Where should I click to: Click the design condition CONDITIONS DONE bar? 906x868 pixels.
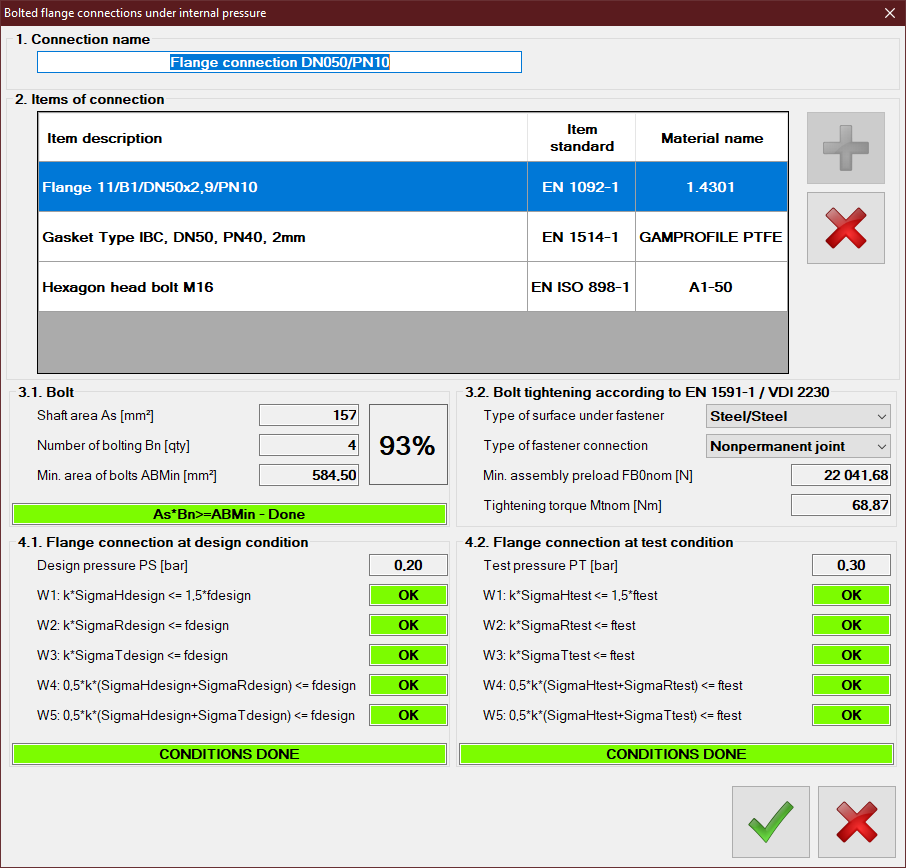tap(229, 754)
